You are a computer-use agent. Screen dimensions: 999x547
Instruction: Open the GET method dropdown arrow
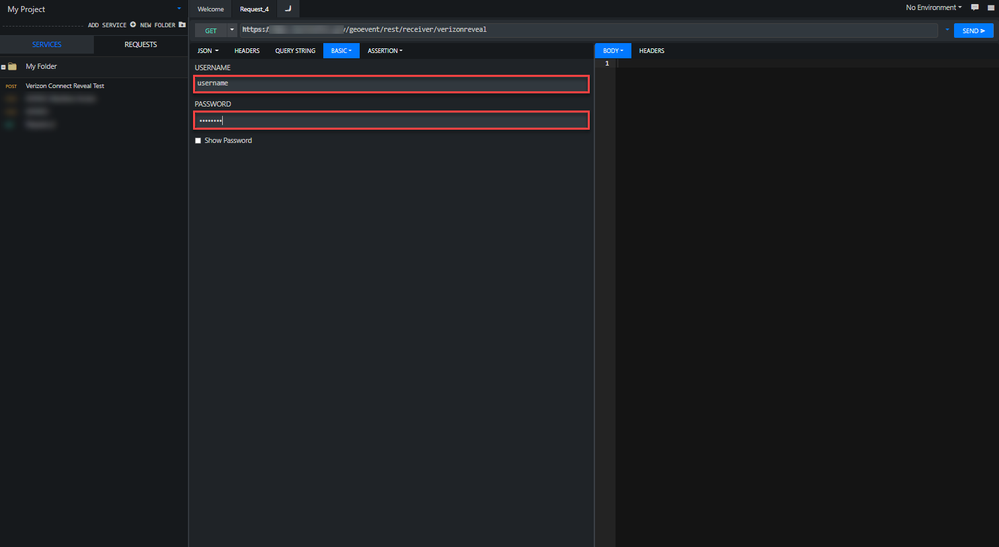point(232,30)
